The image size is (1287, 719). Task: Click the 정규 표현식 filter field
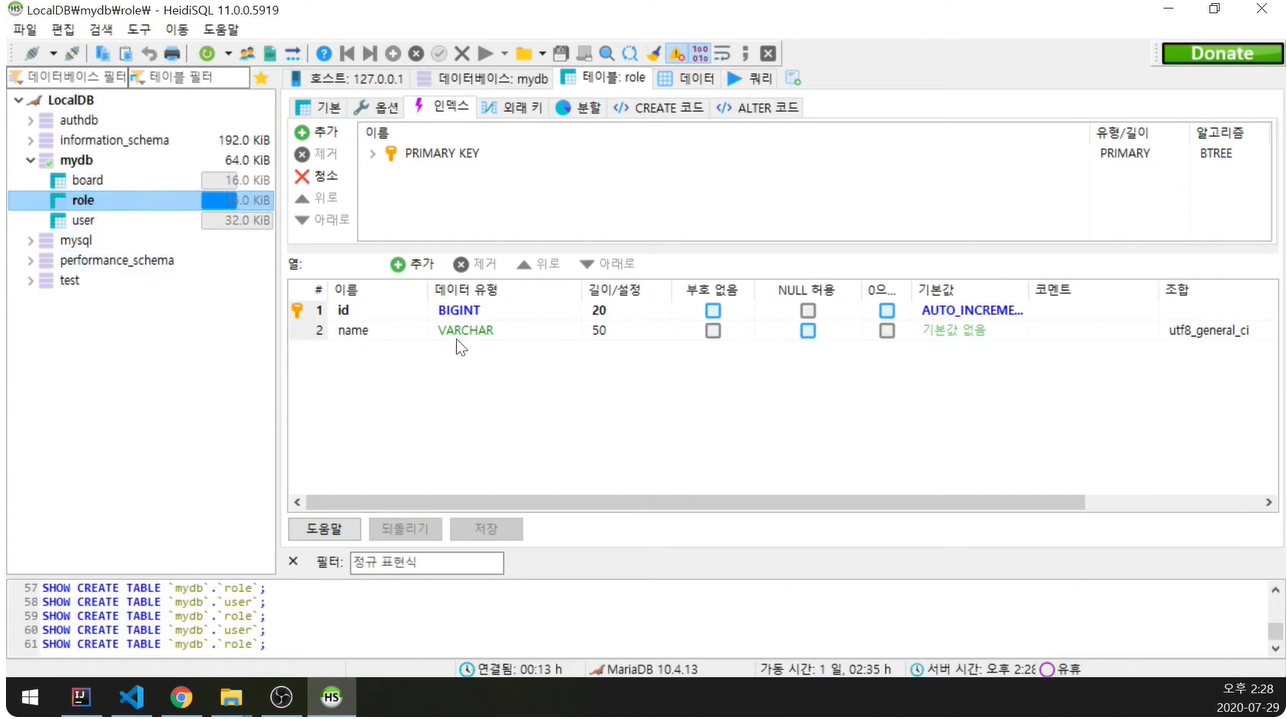point(427,562)
